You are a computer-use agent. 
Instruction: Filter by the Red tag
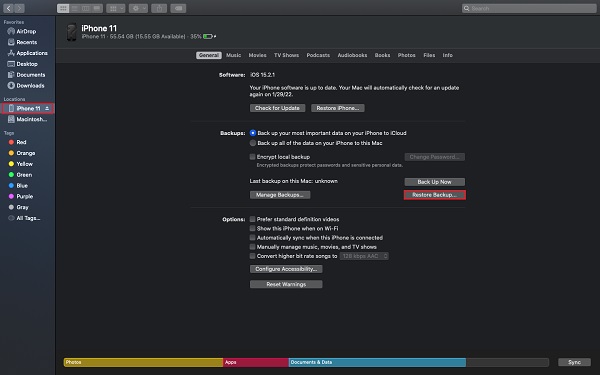21,142
